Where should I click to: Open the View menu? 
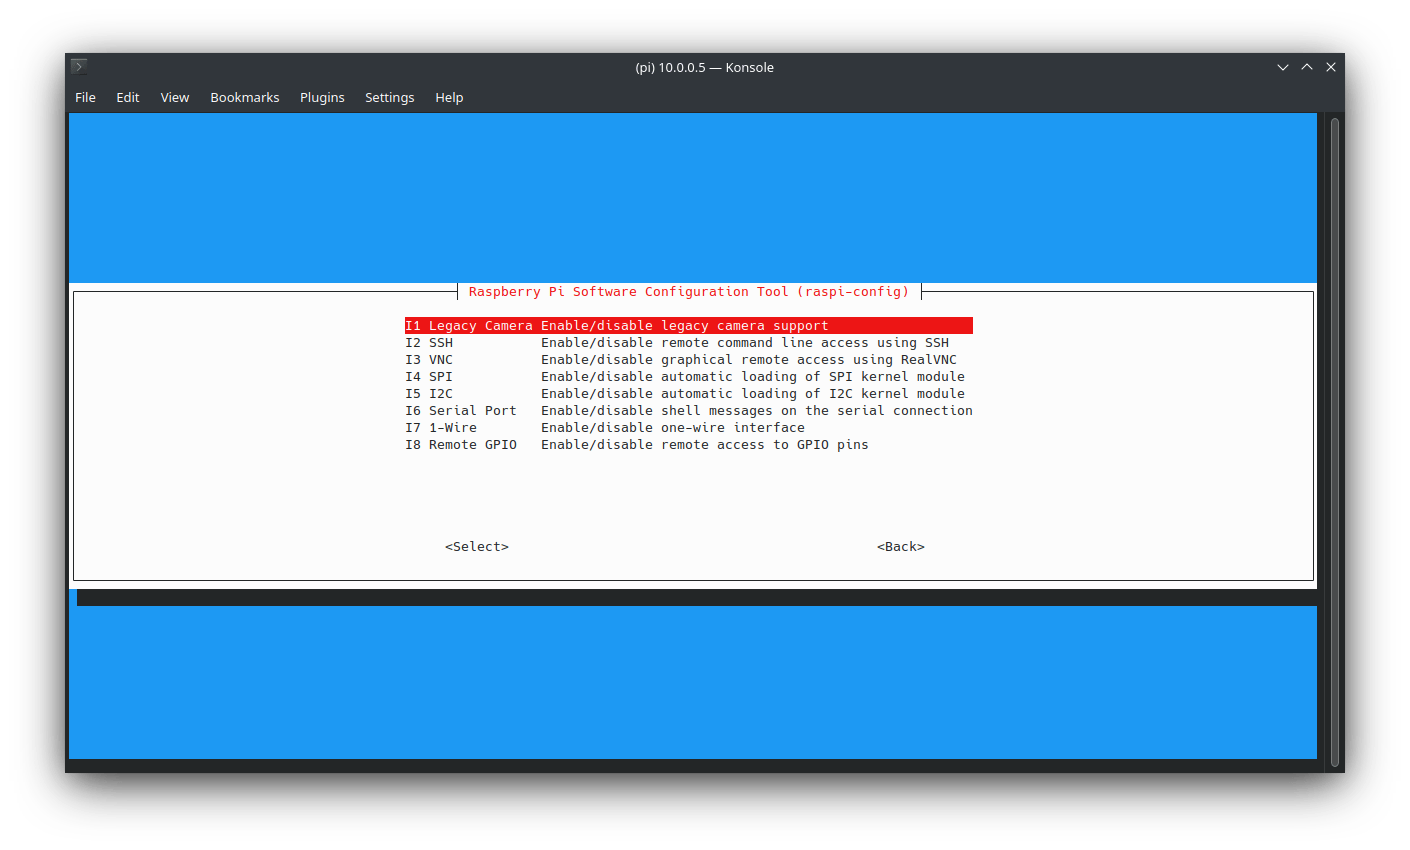(174, 97)
